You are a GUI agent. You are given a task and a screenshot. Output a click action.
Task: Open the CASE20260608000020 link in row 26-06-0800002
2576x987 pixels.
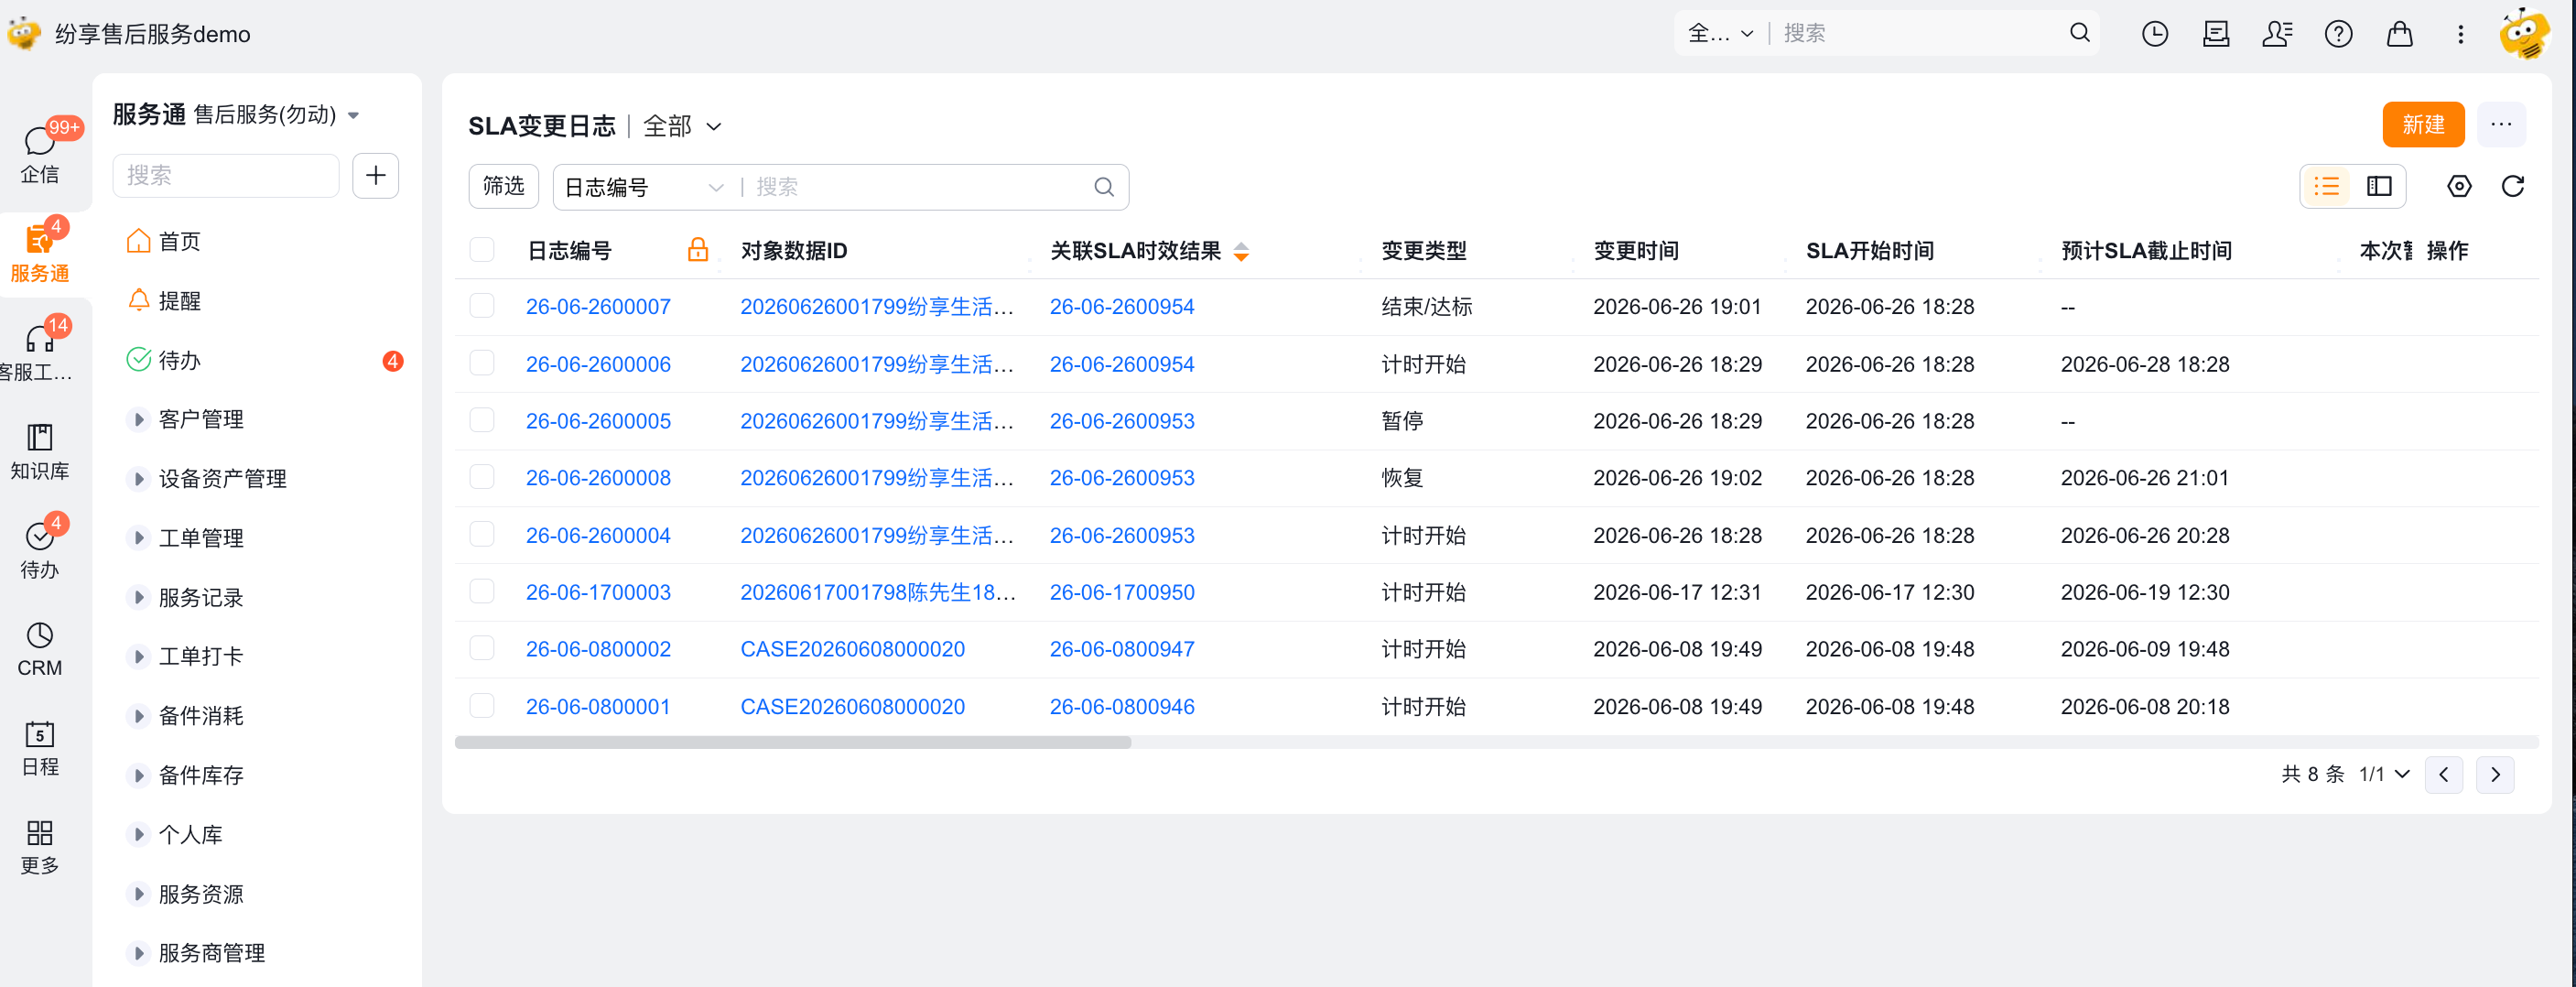coord(852,649)
